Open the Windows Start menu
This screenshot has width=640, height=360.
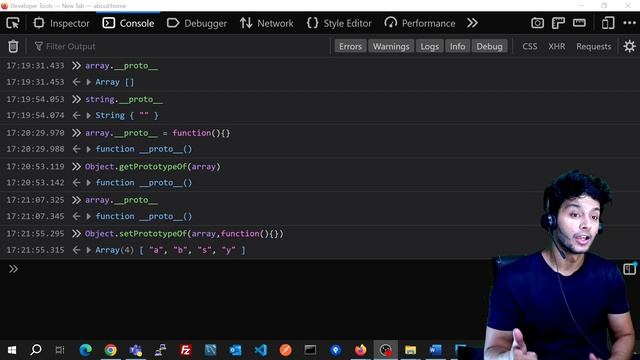pos(12,350)
